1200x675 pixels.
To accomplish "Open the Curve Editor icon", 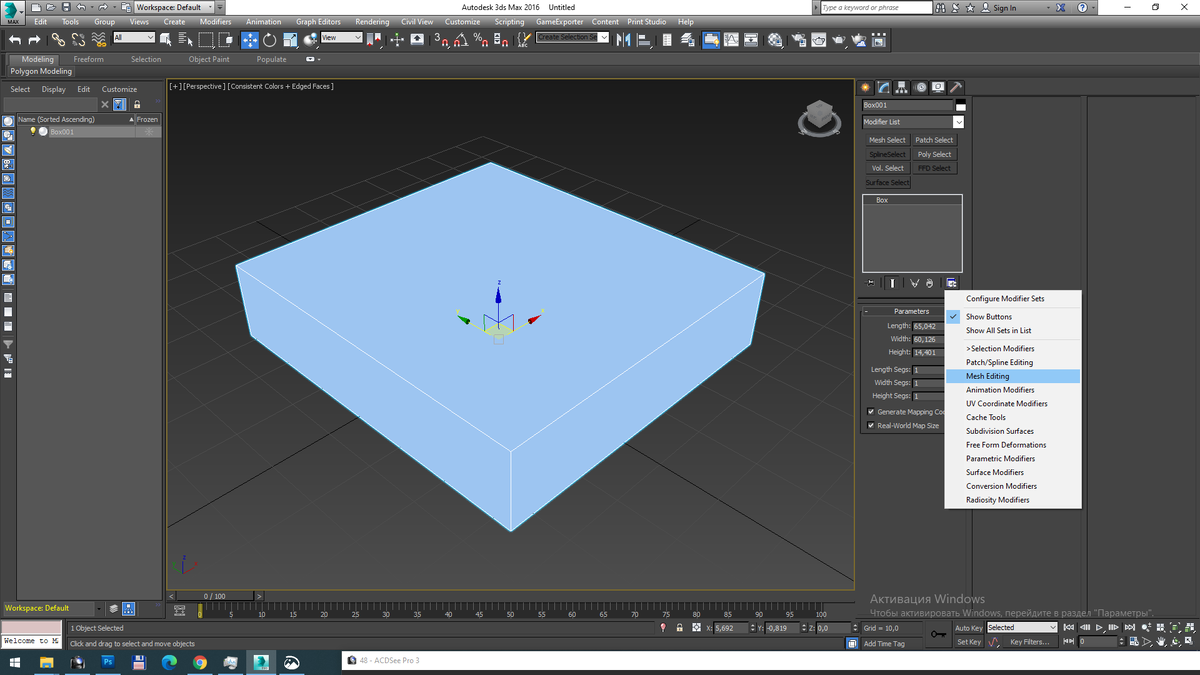I will pos(731,40).
